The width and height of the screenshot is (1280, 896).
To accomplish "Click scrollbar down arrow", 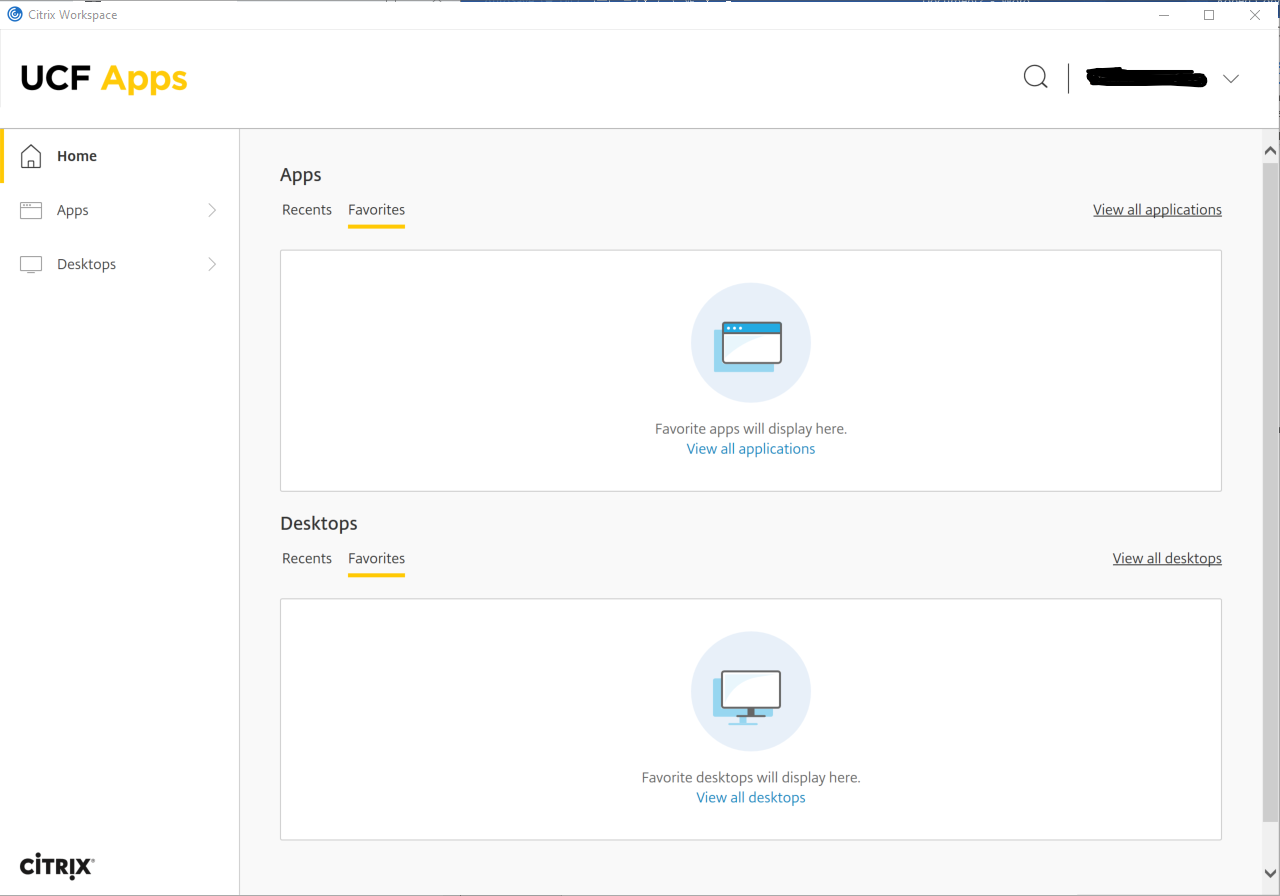I will [1270, 874].
